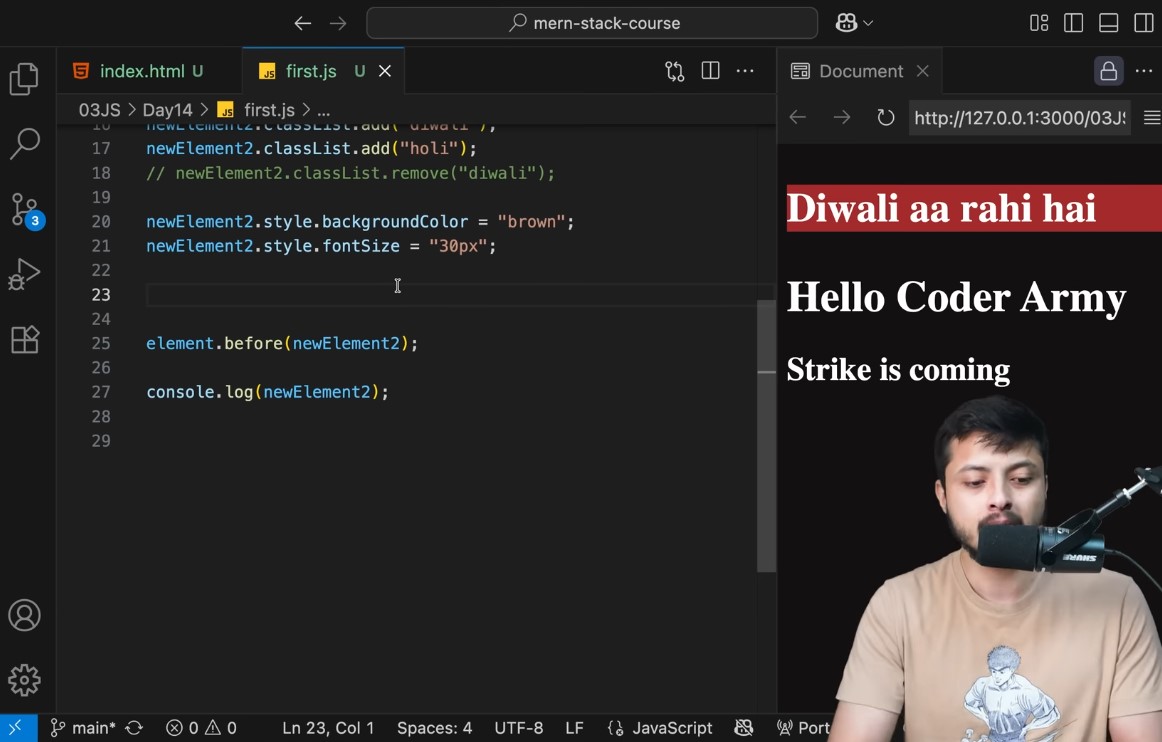This screenshot has width=1162, height=742.
Task: Open the editor More Actions ellipsis
Action: (745, 71)
